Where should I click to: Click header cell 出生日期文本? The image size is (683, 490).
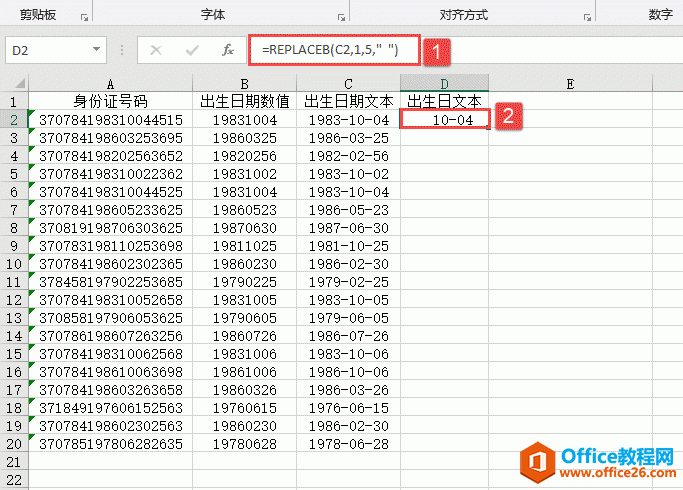[348, 101]
